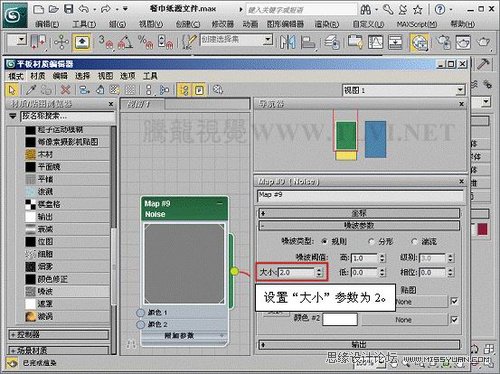Click the 颜色 #2 white color swatch
This screenshot has width=500, height=374.
point(340,319)
